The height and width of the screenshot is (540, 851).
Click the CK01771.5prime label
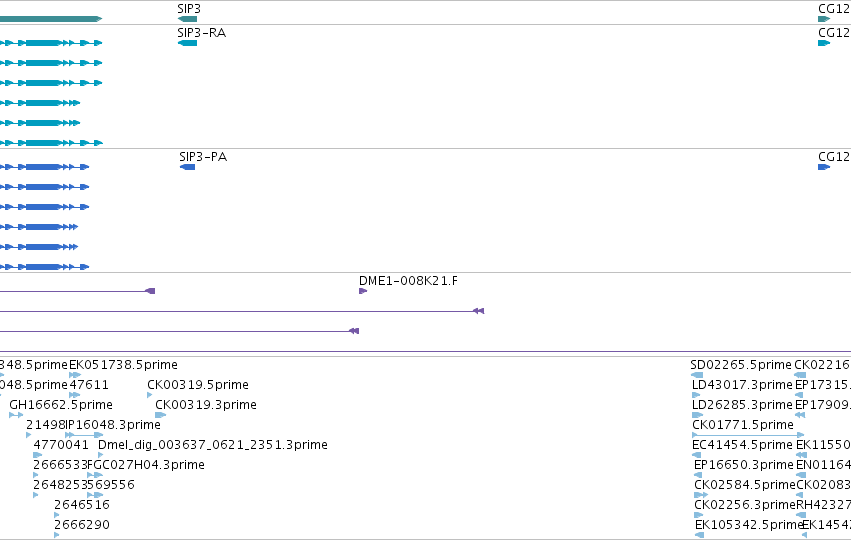pyautogui.click(x=743, y=424)
